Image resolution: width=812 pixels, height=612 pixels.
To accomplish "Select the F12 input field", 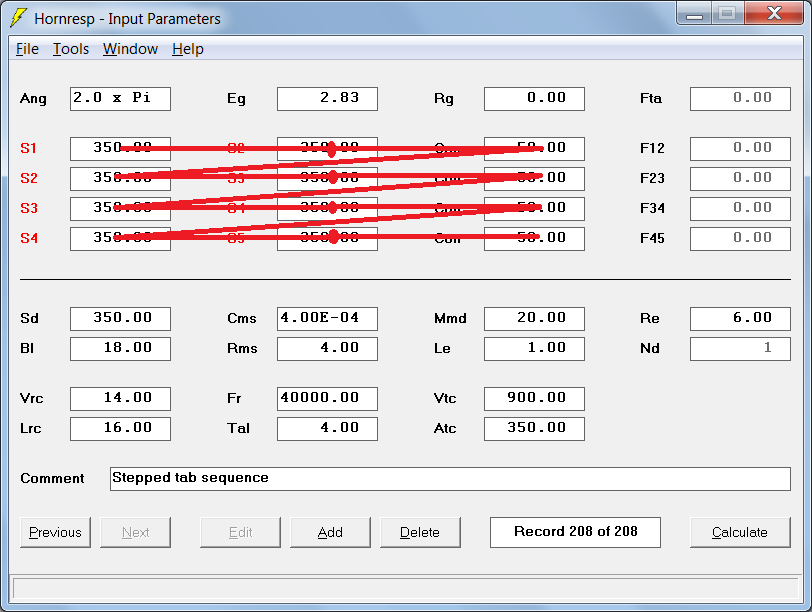I will (x=741, y=149).
